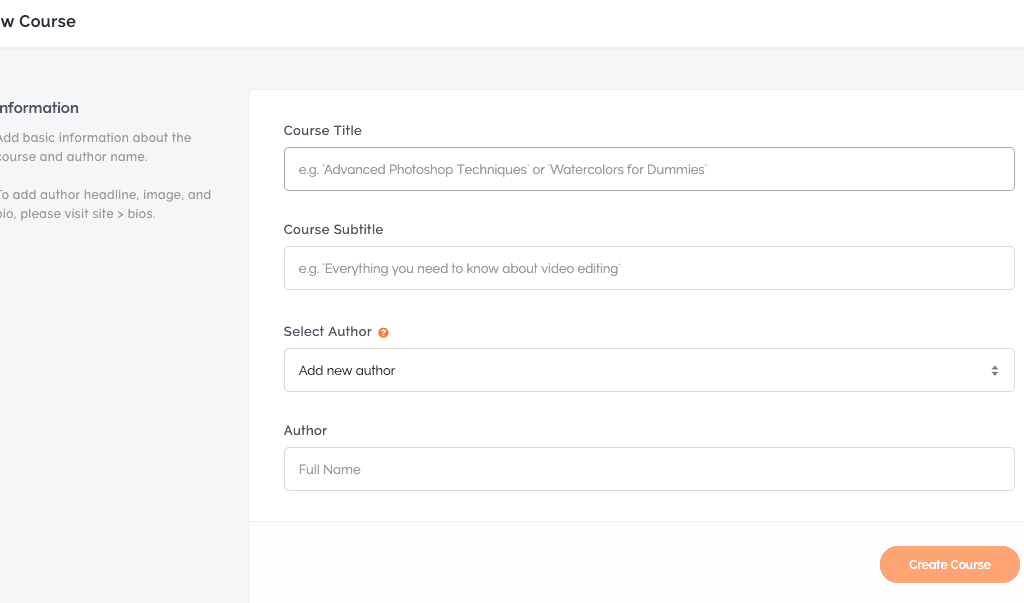This screenshot has height=603, width=1024.
Task: Click the 'Select Author' label text
Action: point(327,331)
